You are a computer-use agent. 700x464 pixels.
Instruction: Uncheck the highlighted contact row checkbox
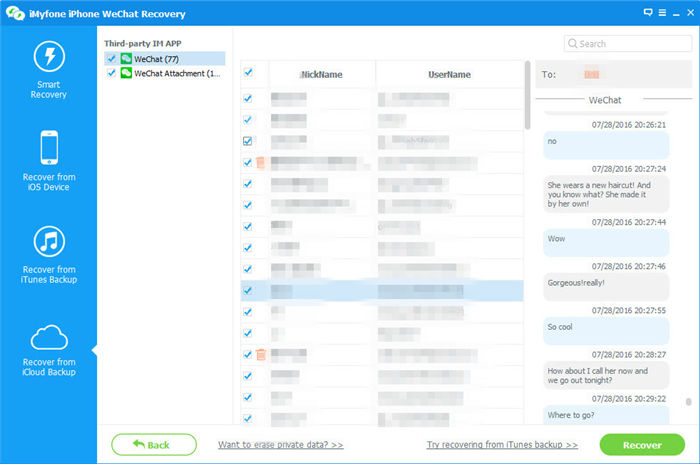point(247,290)
